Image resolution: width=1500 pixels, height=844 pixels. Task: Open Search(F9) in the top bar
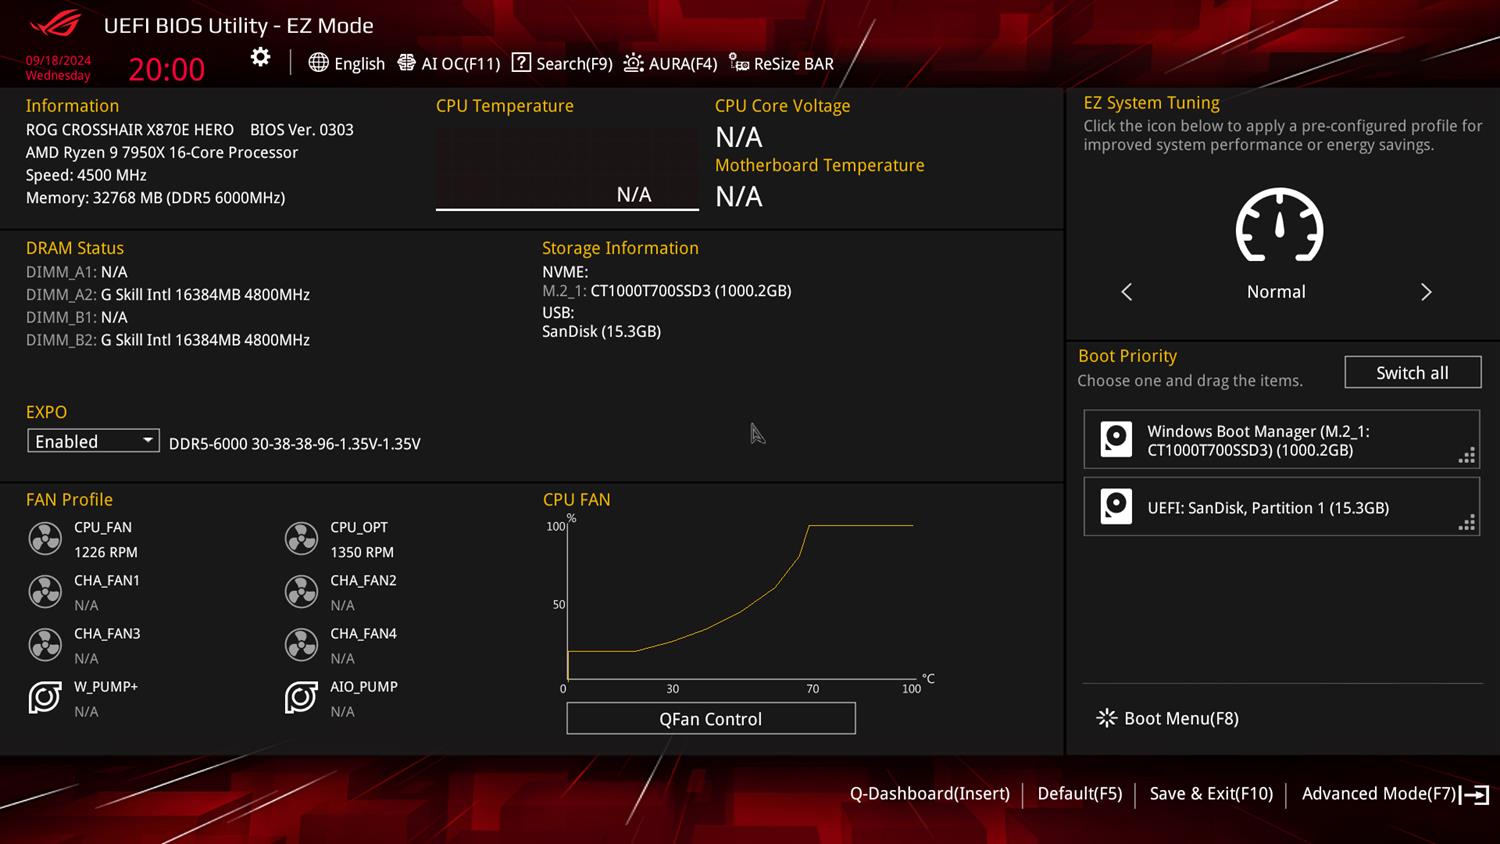tap(562, 63)
